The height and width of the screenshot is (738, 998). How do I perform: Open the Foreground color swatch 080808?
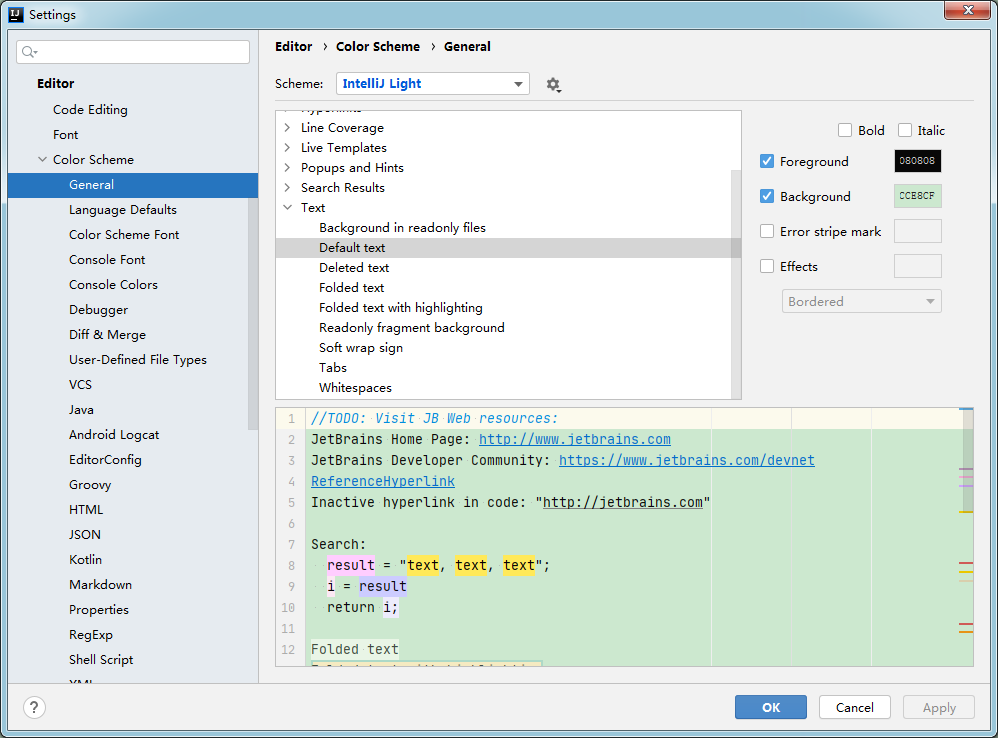coord(917,161)
